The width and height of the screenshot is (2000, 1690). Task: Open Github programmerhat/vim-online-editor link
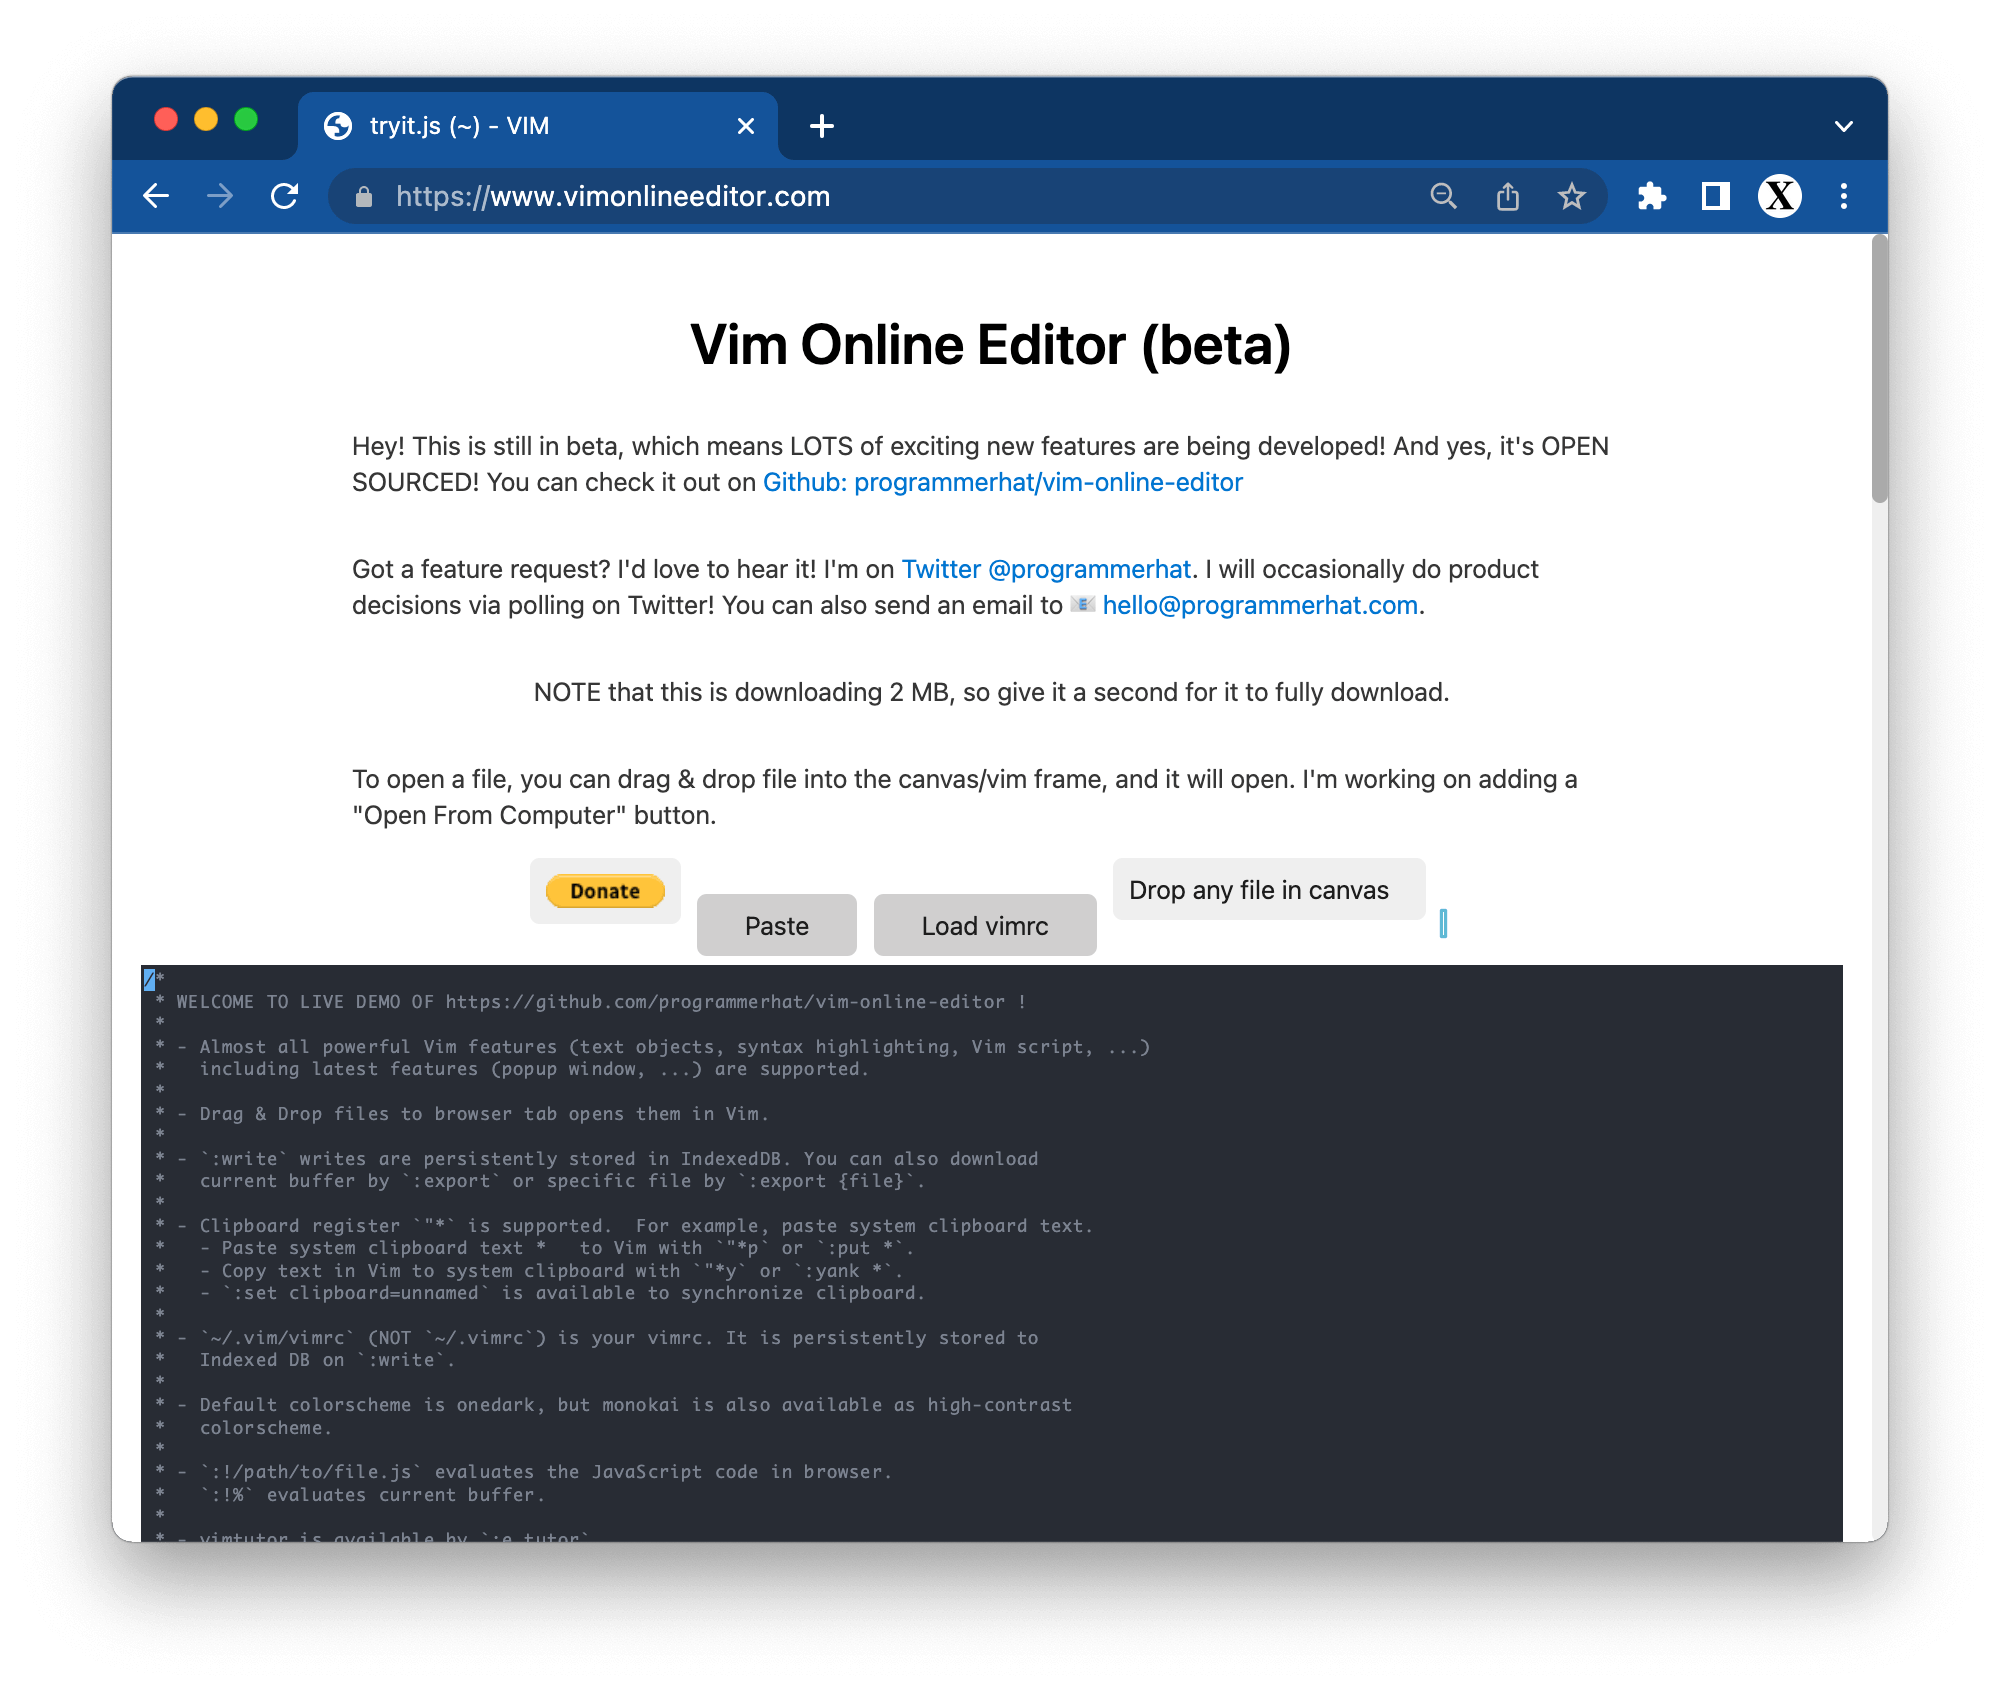tap(1002, 482)
